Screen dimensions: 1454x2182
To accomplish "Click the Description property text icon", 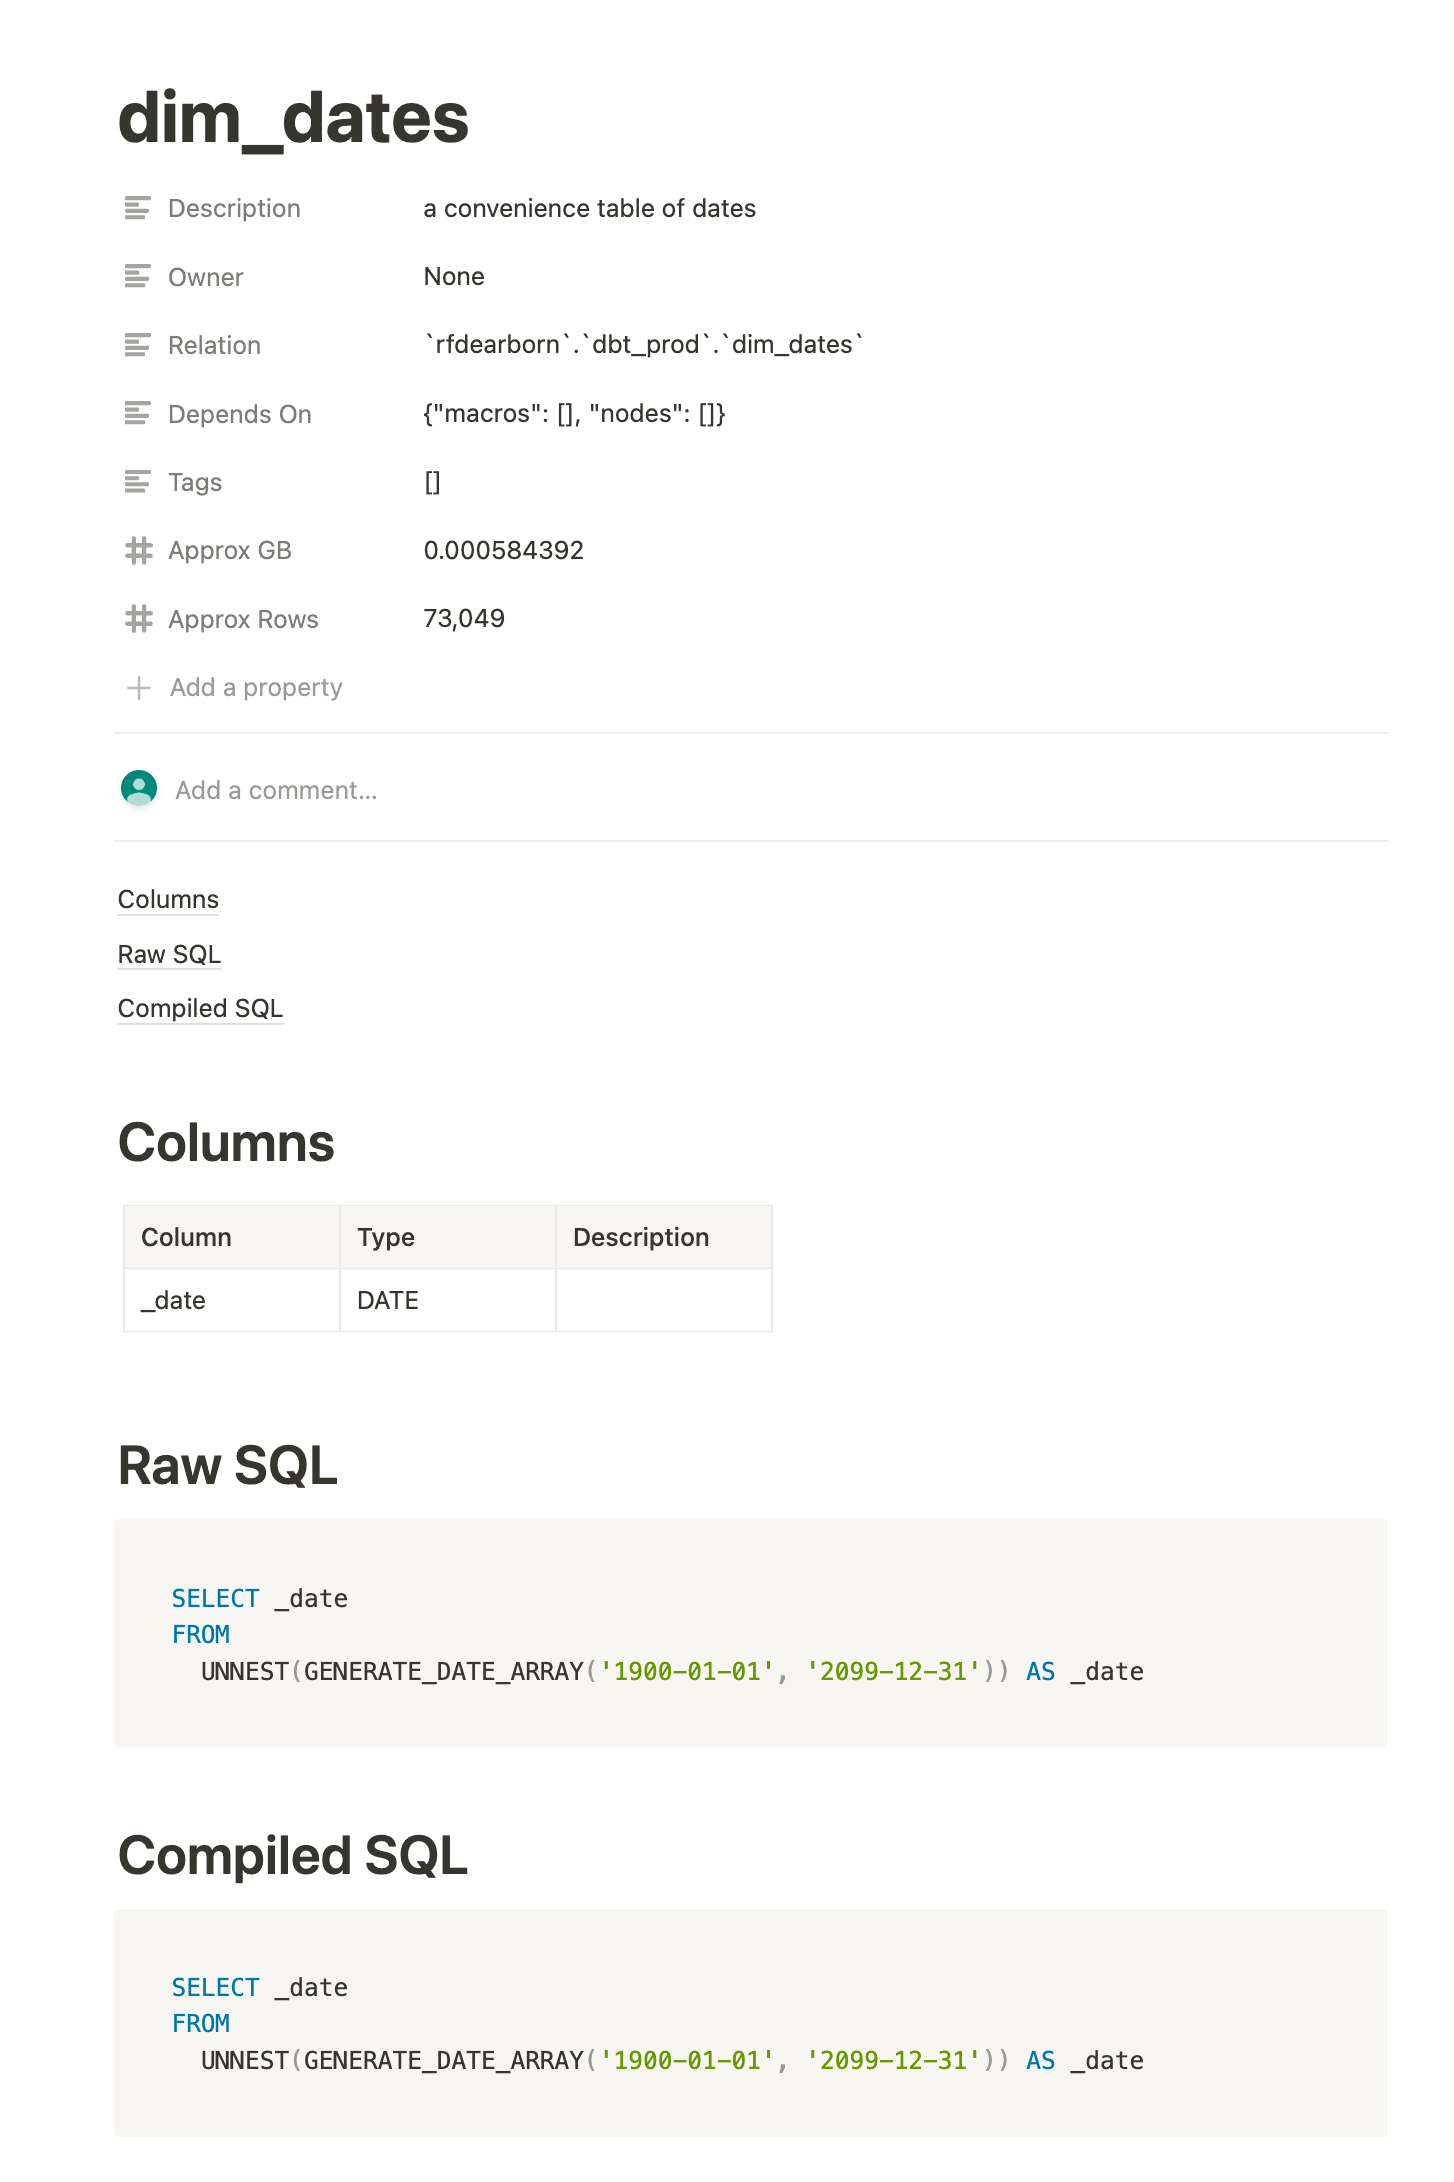I will 137,208.
